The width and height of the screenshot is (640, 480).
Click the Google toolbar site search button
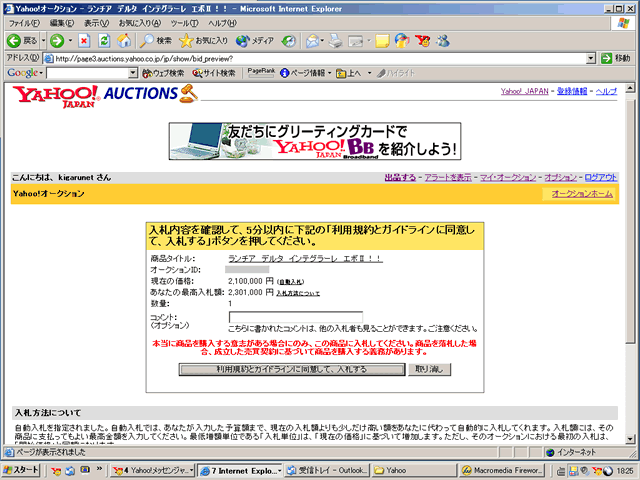pyautogui.click(x=214, y=73)
